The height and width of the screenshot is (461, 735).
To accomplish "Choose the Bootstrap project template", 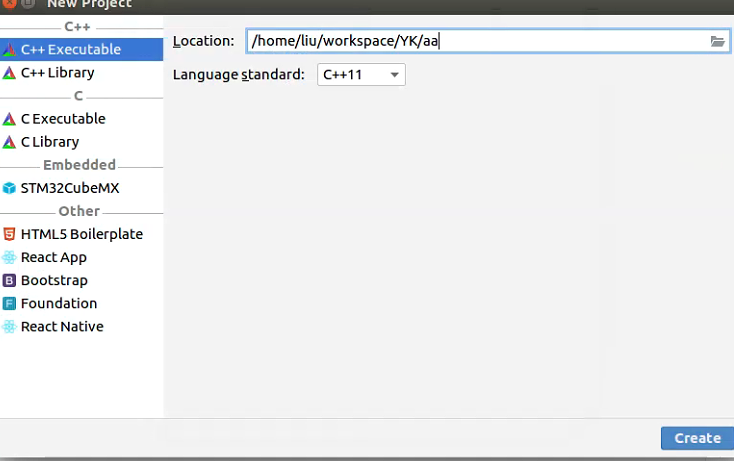I will click(82, 280).
